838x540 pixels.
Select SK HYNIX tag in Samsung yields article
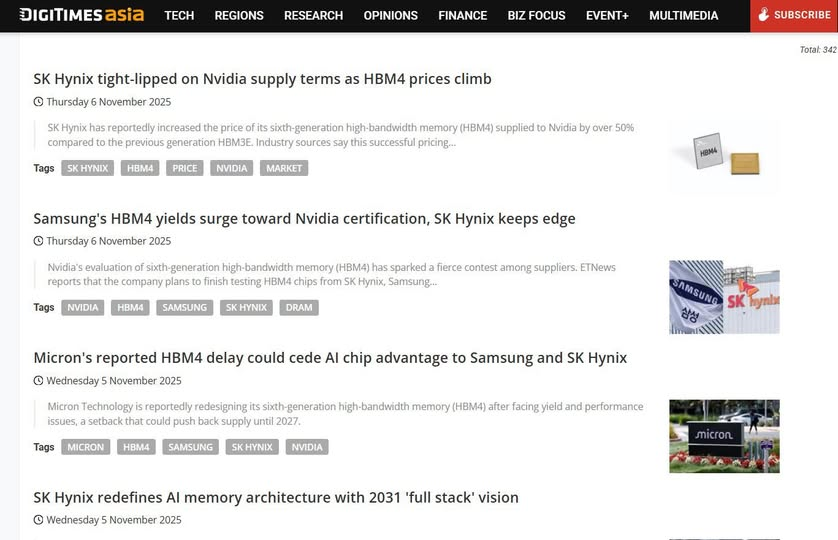246,307
